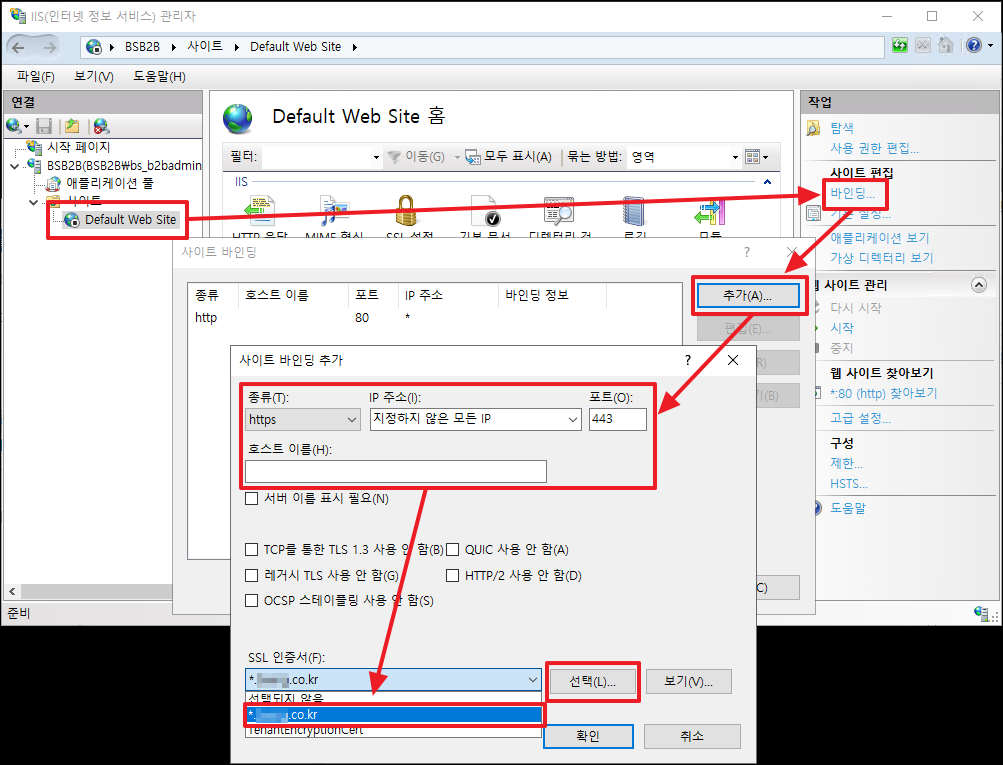The image size is (1003, 765).
Task: Click the 추가(A)... button in Site Bindings
Action: tap(748, 296)
